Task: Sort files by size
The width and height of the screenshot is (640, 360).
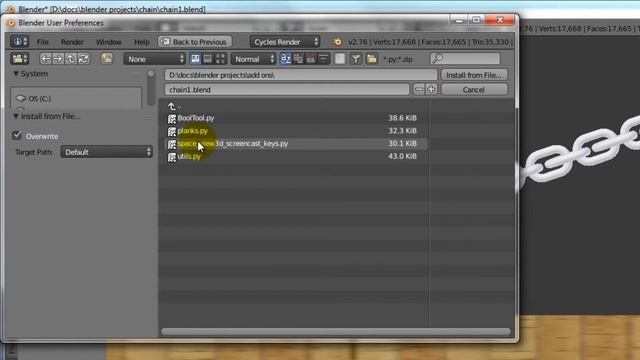Action: pyautogui.click(x=323, y=59)
